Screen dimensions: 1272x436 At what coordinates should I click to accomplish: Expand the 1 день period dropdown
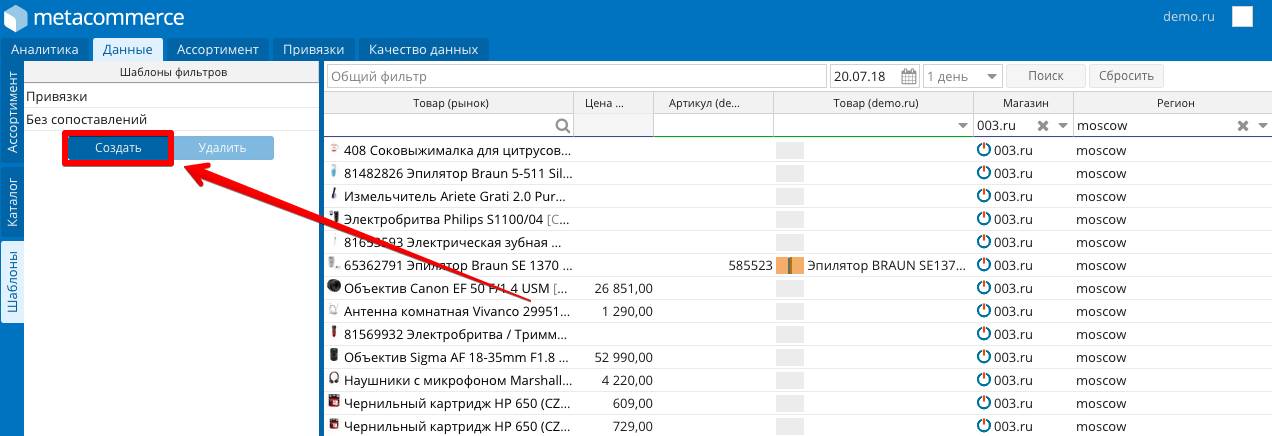(x=992, y=76)
